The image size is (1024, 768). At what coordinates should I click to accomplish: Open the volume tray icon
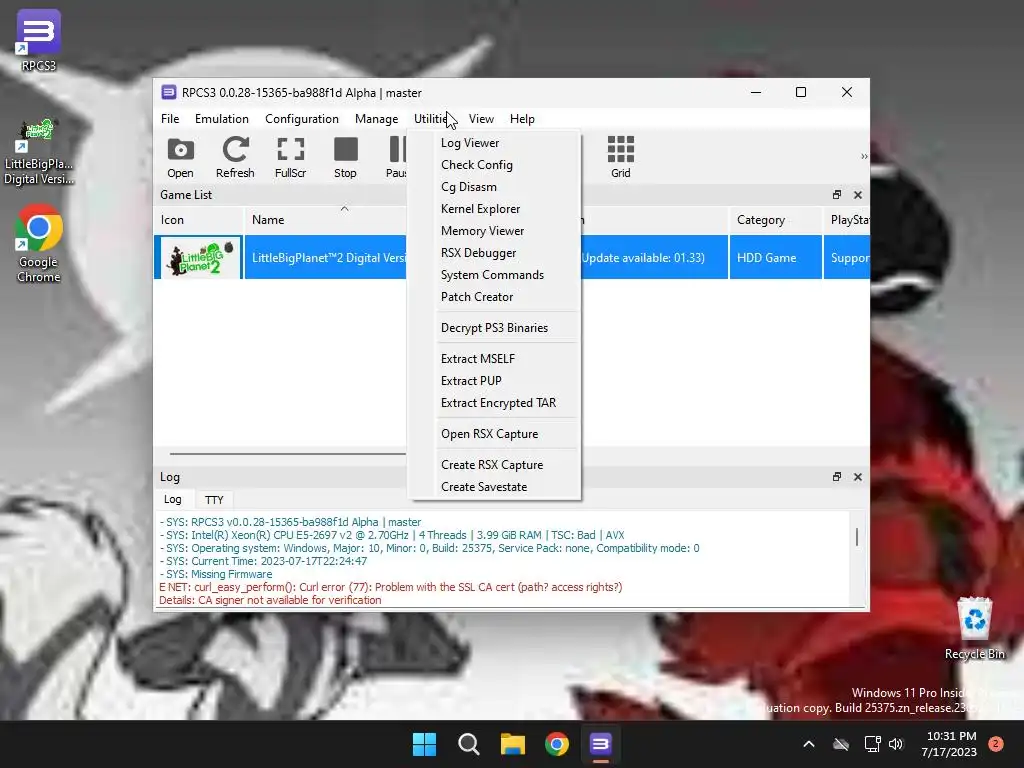coord(896,744)
